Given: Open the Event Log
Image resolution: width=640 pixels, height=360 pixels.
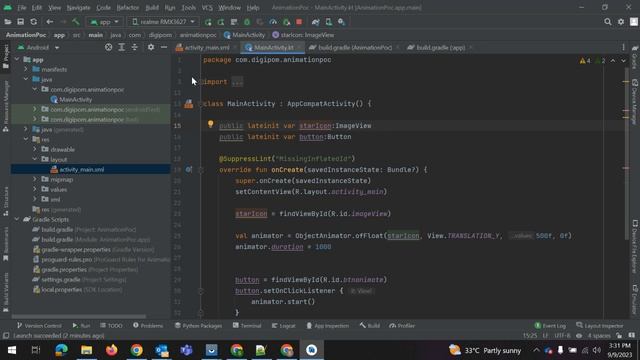Looking at the screenshot, I should tap(550, 326).
